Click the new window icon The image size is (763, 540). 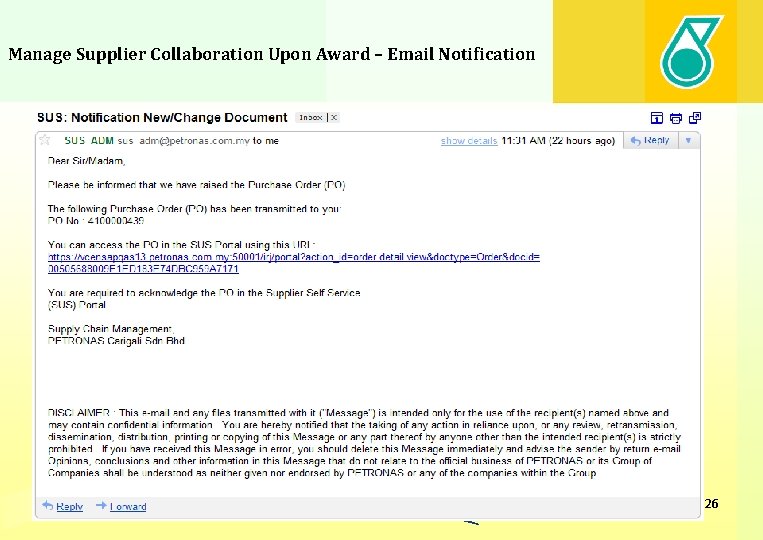656,118
